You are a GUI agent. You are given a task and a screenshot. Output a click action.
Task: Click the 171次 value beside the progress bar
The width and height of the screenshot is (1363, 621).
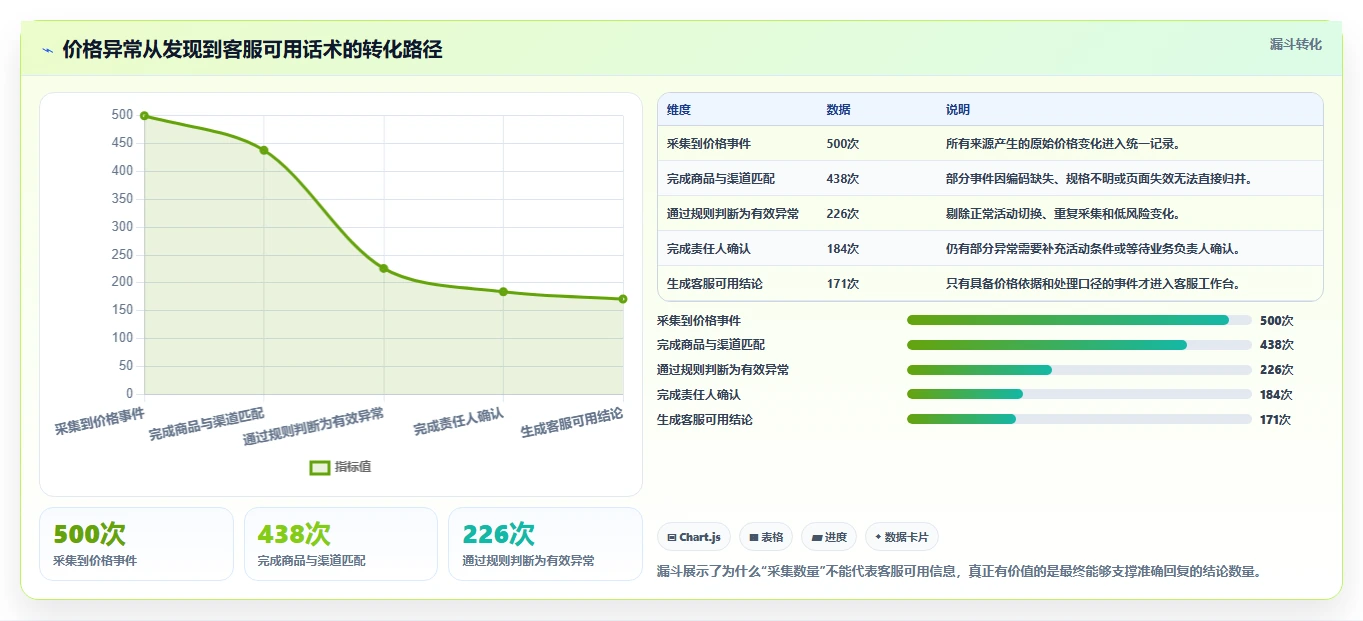click(1275, 420)
